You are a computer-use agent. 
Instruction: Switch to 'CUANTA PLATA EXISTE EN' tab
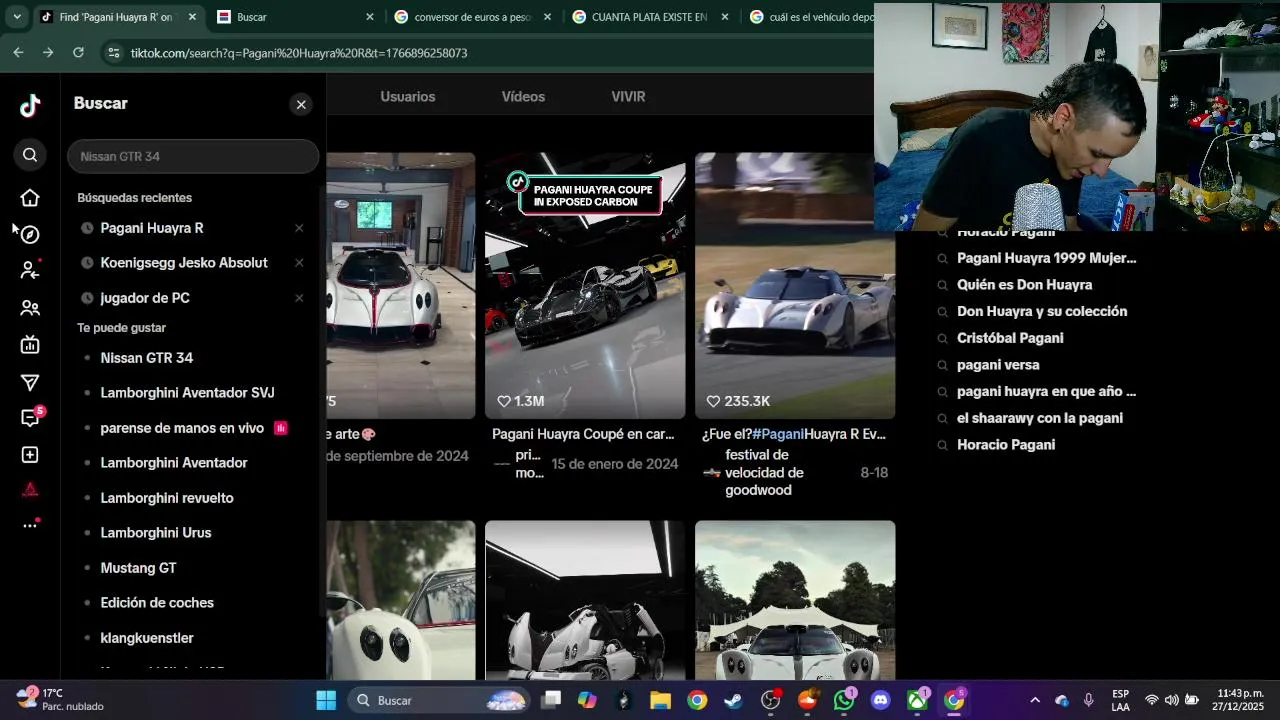(650, 17)
